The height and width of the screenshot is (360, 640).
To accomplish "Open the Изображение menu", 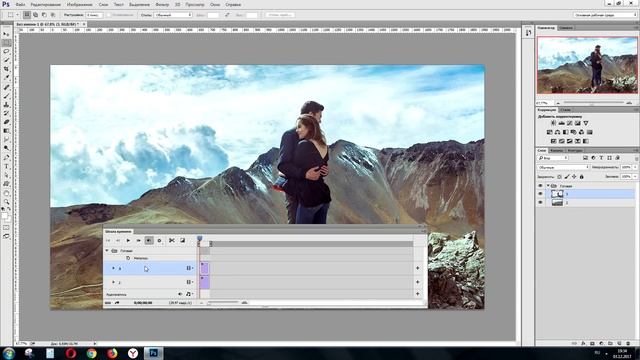I will click(80, 4).
